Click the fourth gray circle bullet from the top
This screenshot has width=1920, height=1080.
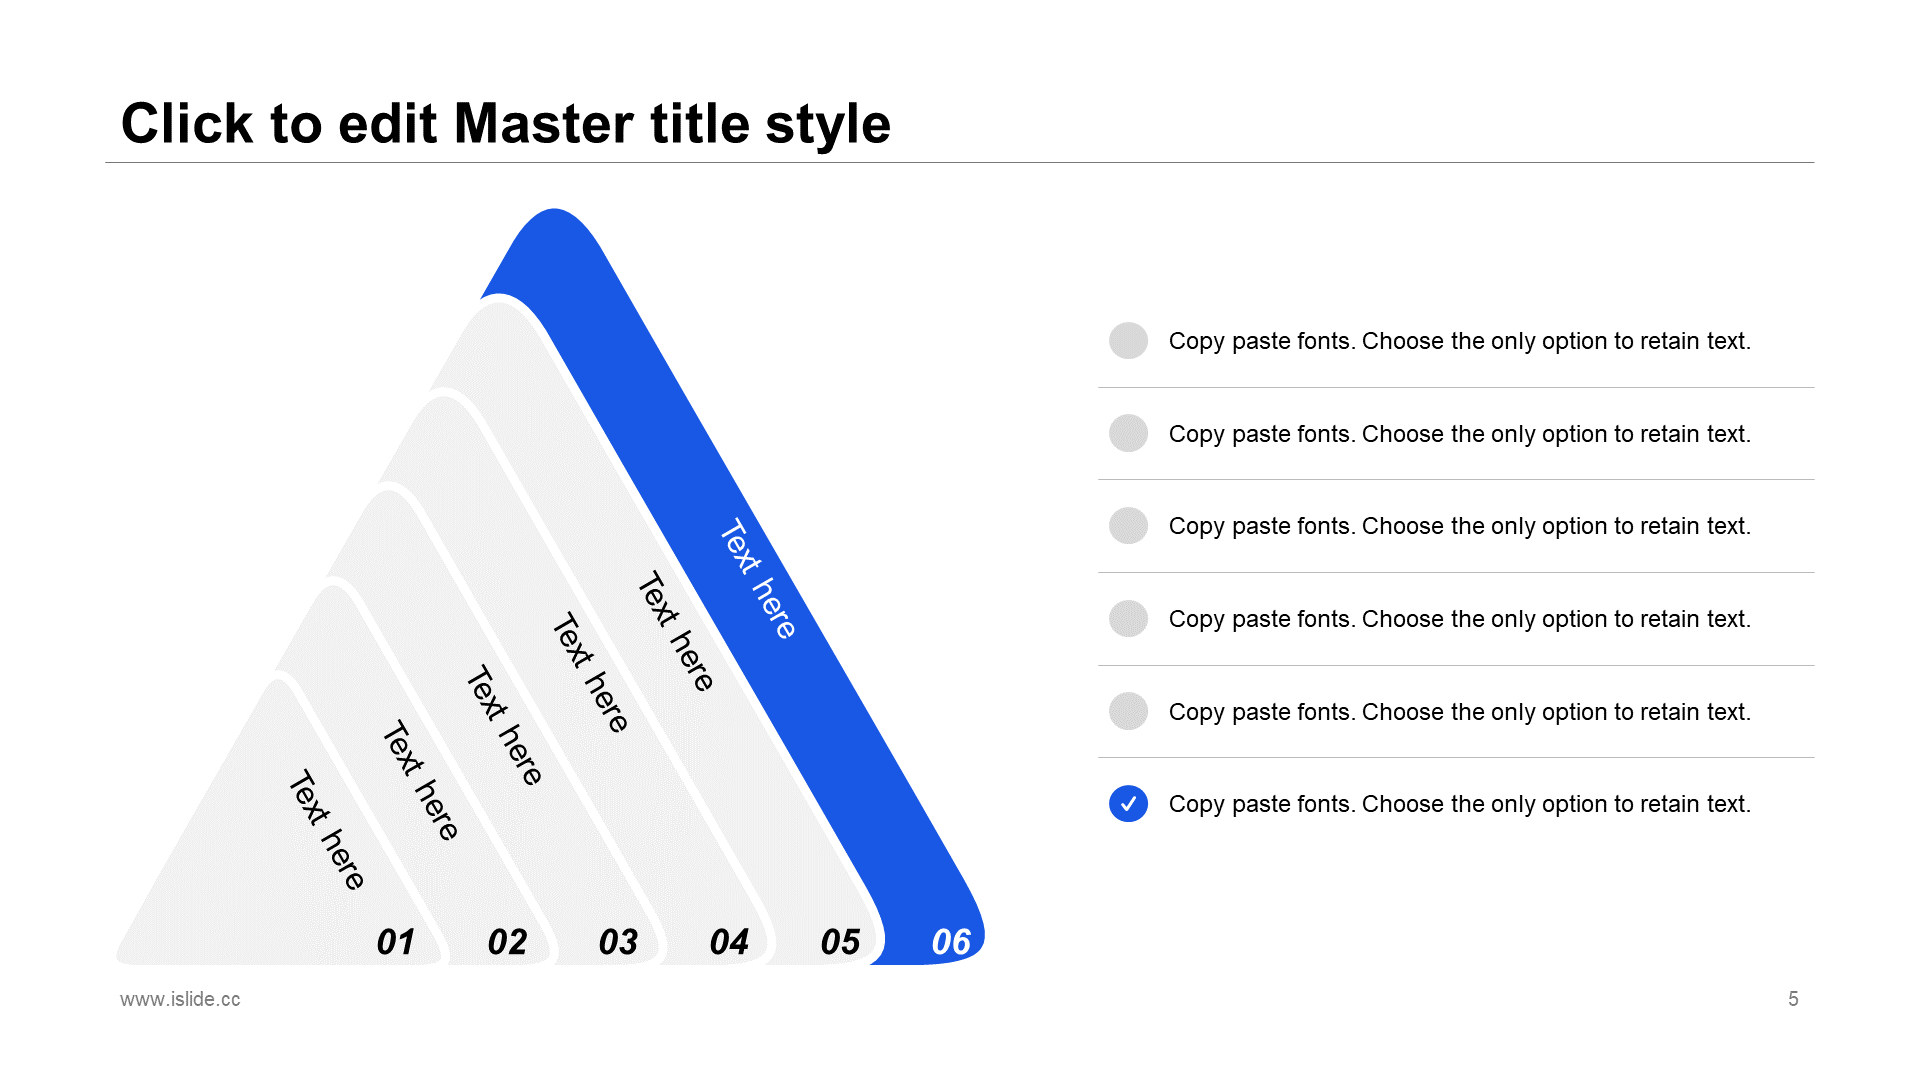click(x=1128, y=619)
